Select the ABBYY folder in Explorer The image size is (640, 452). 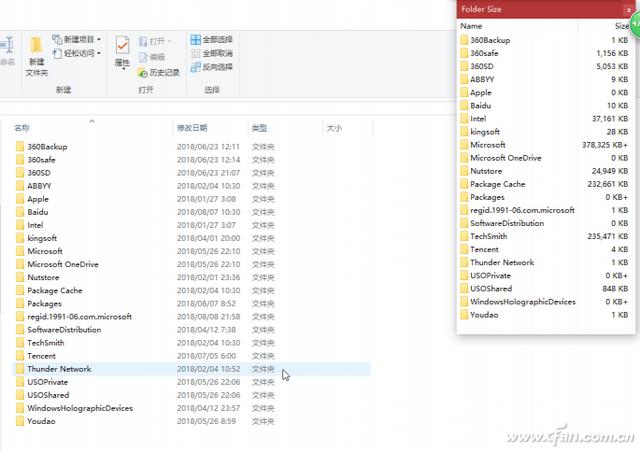(33, 186)
